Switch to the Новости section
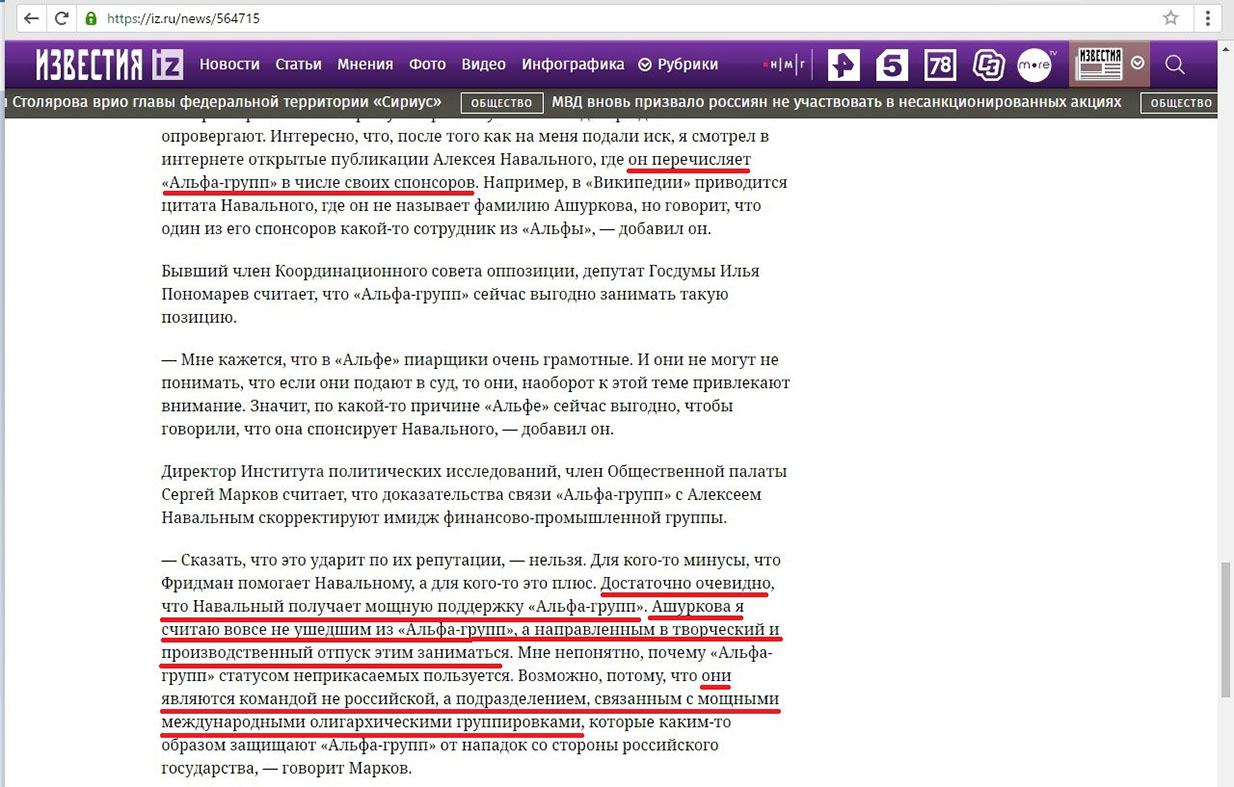 click(x=229, y=64)
